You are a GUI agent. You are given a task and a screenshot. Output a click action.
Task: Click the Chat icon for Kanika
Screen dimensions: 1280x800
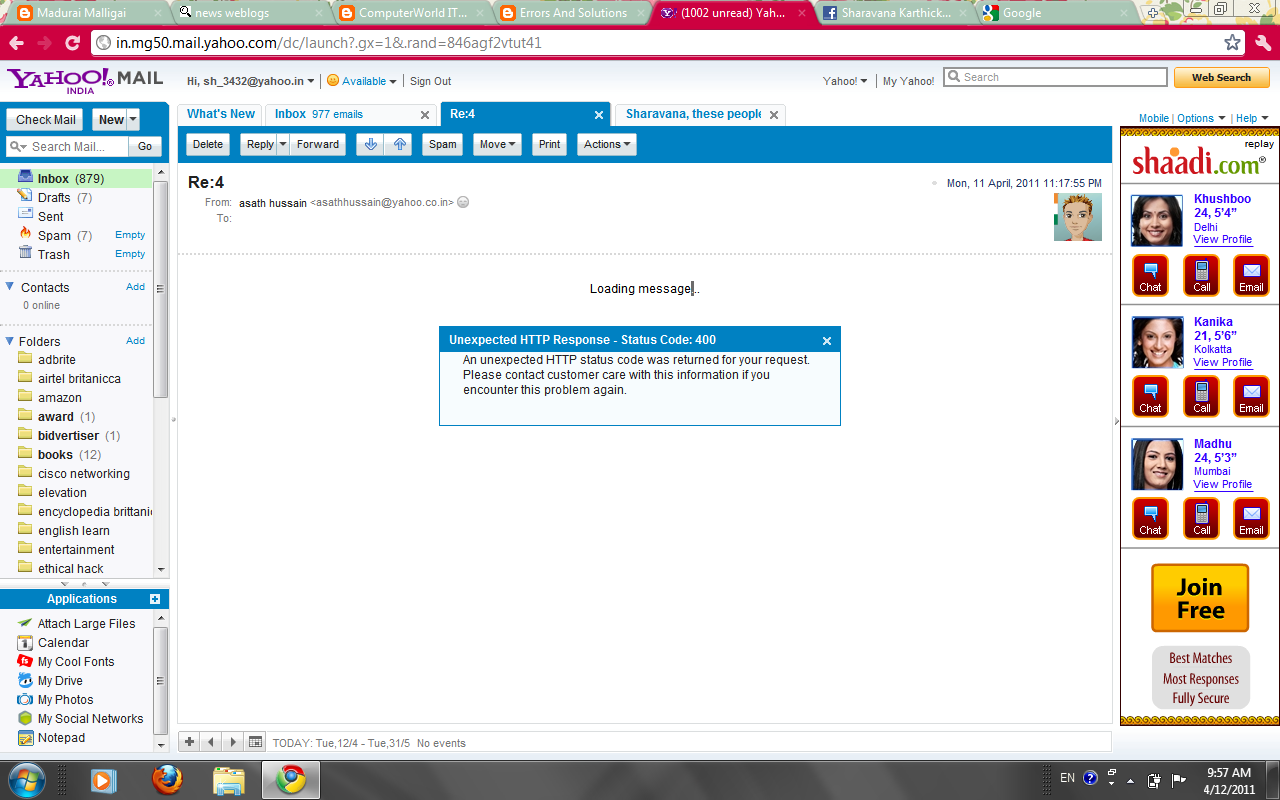(1150, 396)
